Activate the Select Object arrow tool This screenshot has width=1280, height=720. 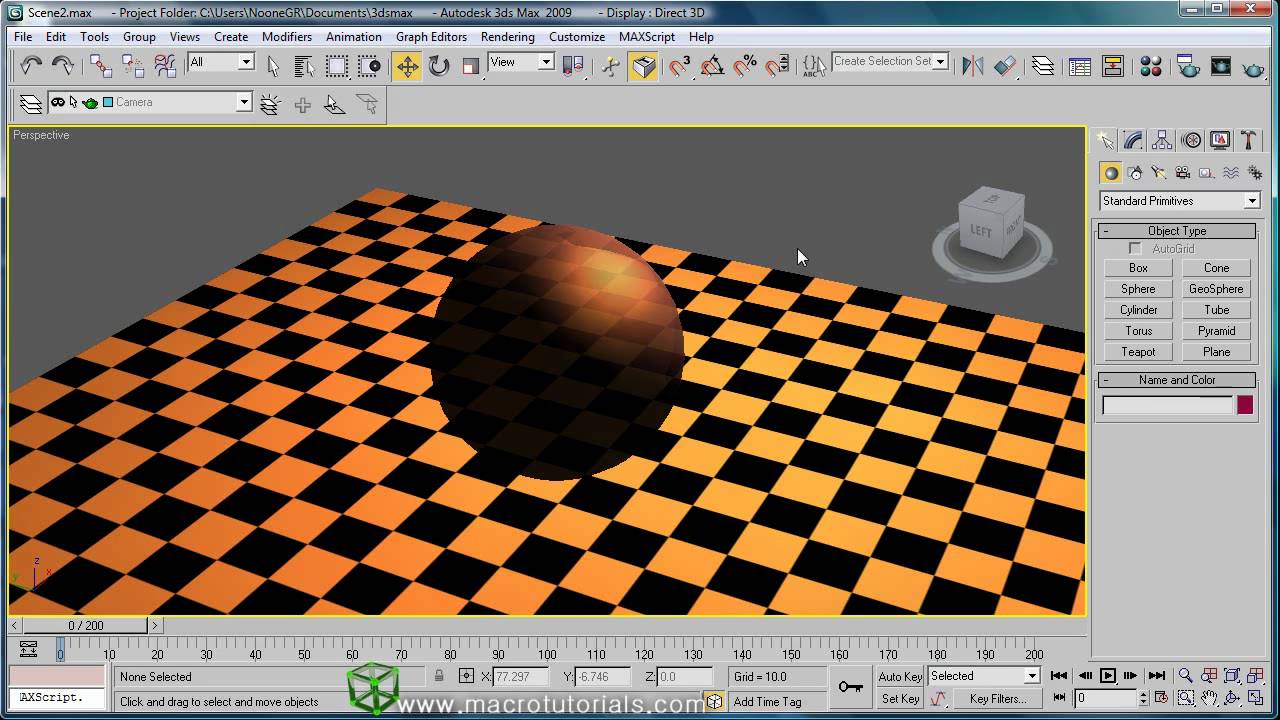pos(273,66)
